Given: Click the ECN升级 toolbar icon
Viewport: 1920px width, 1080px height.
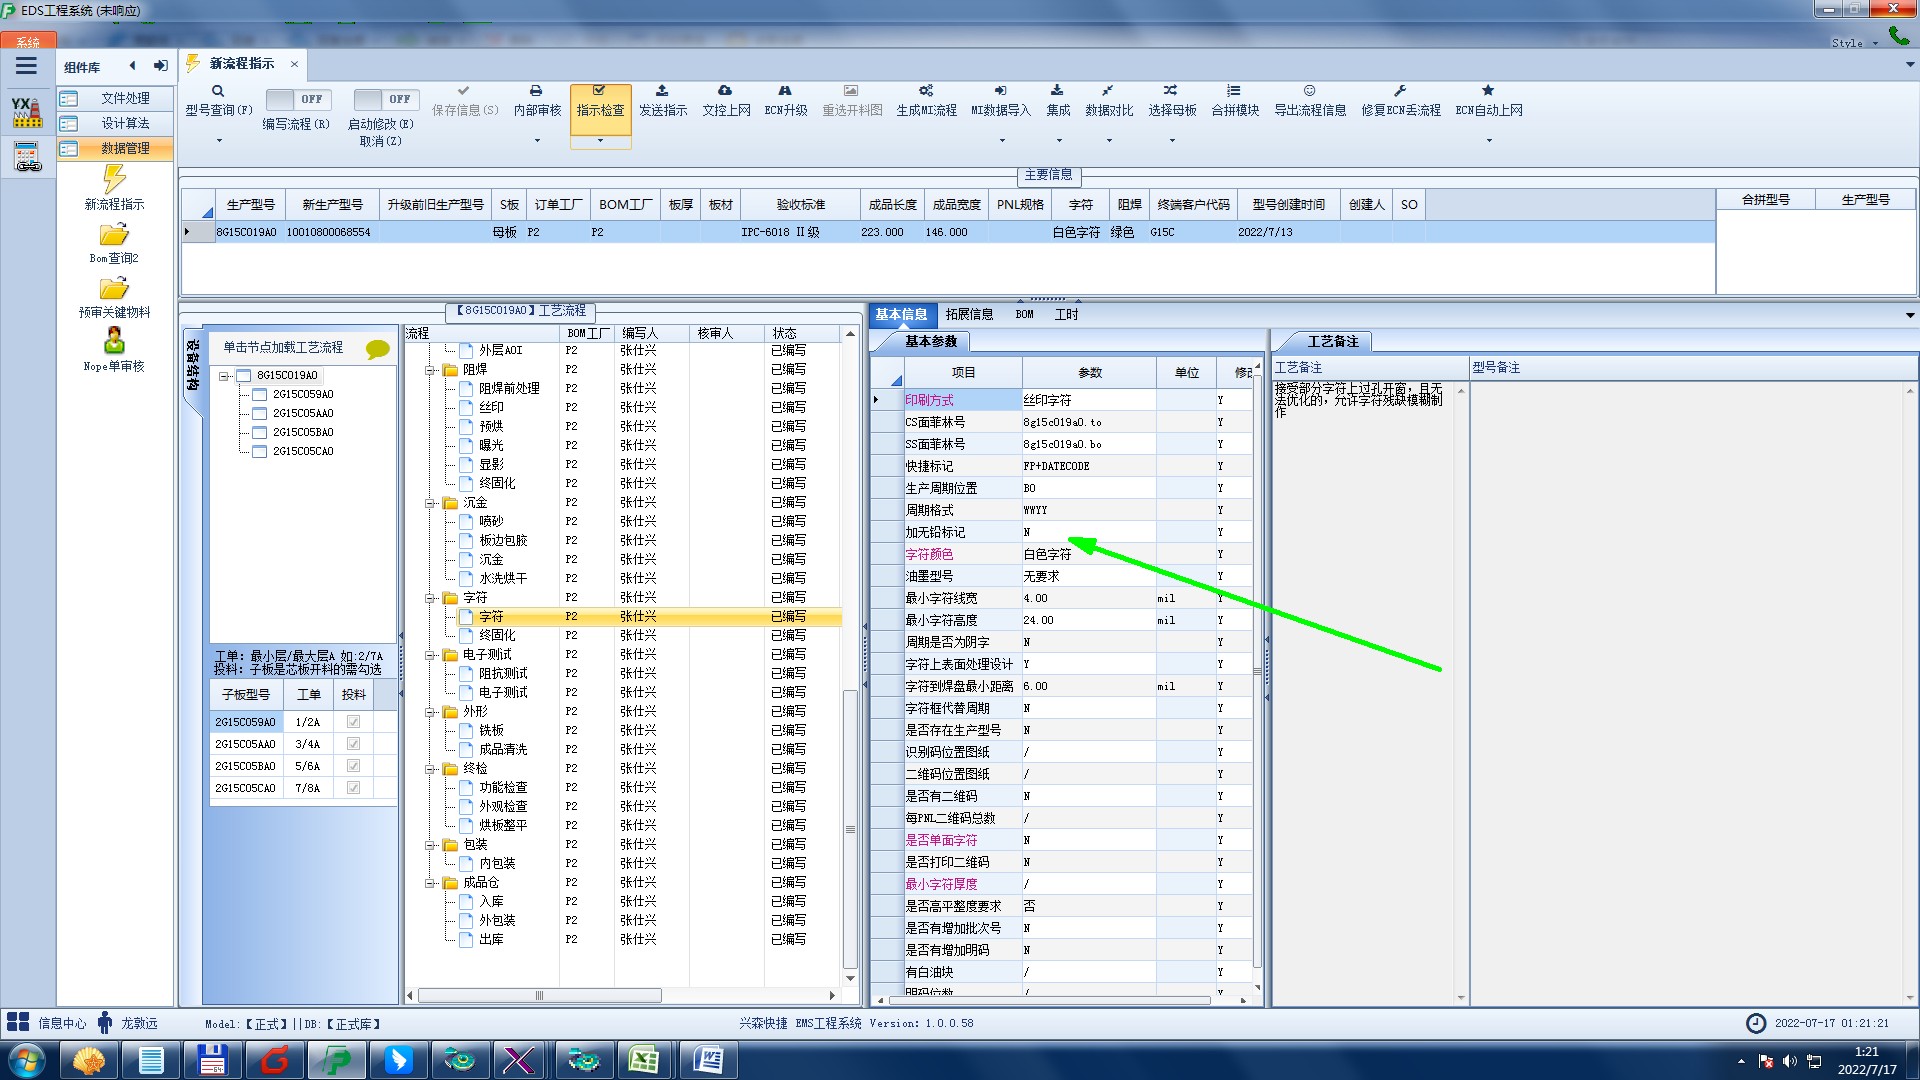Looking at the screenshot, I should pyautogui.click(x=785, y=91).
